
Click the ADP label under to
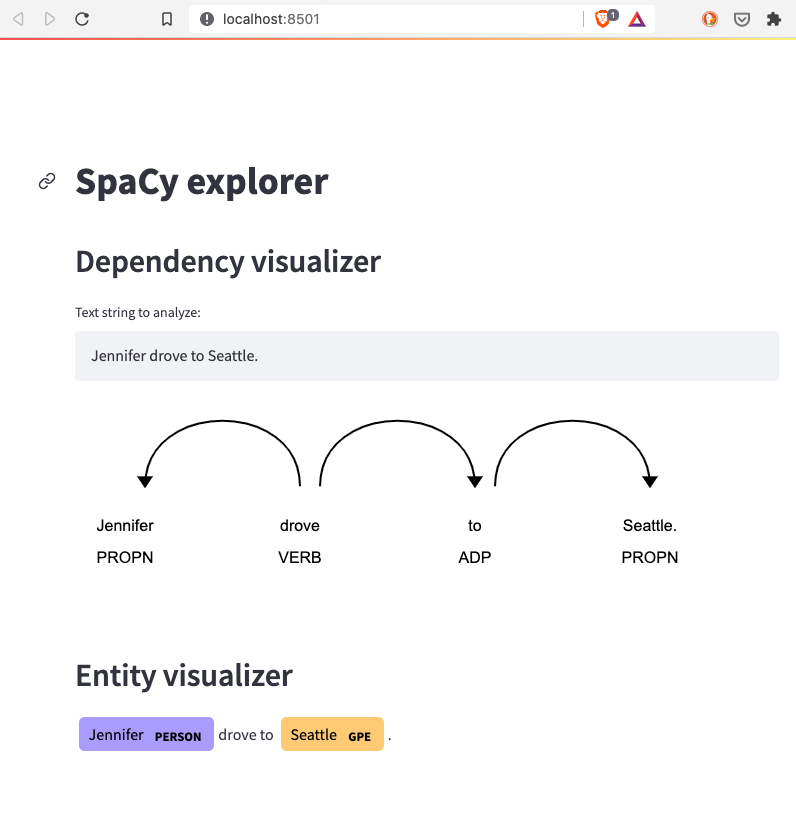pos(474,557)
